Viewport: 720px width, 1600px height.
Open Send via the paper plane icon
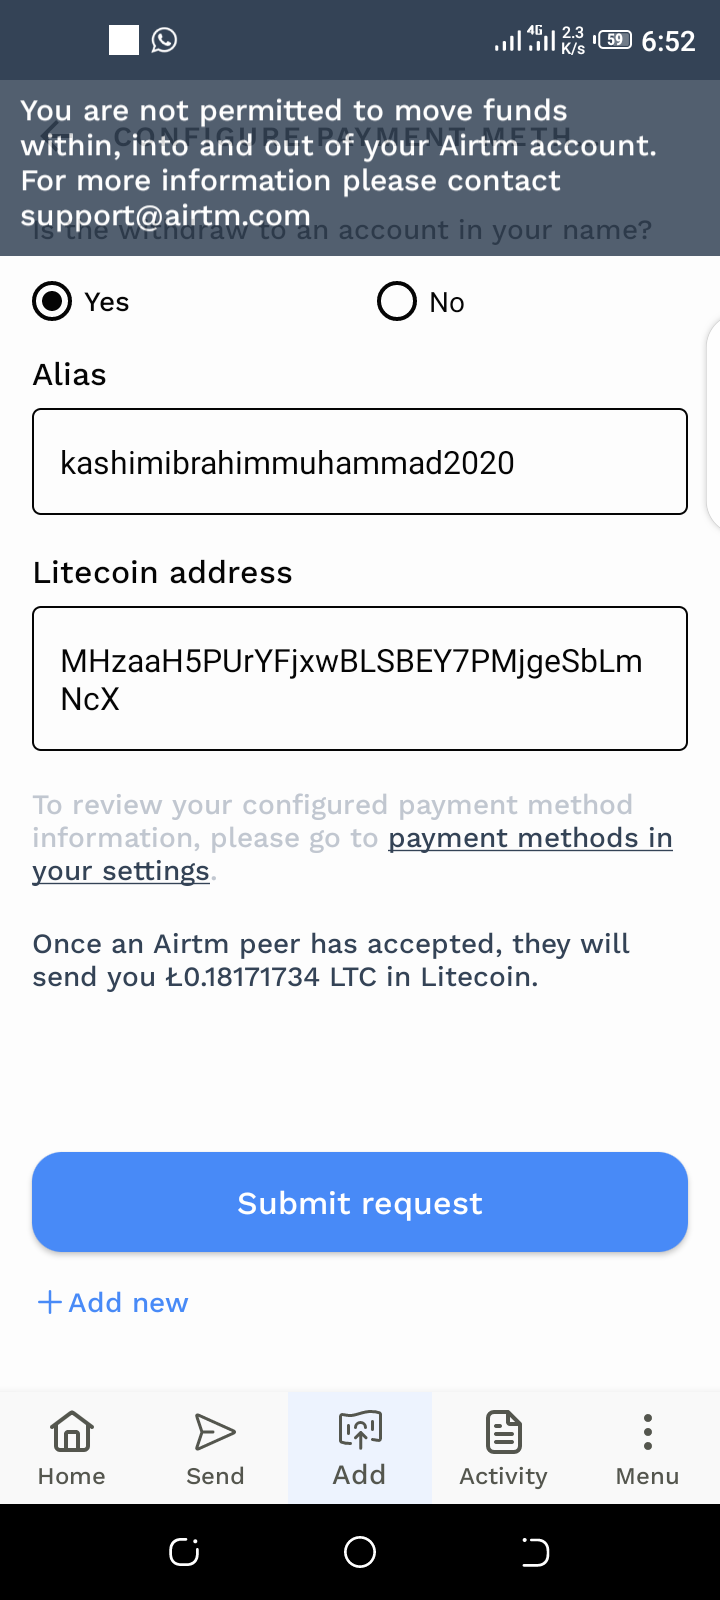(215, 1432)
